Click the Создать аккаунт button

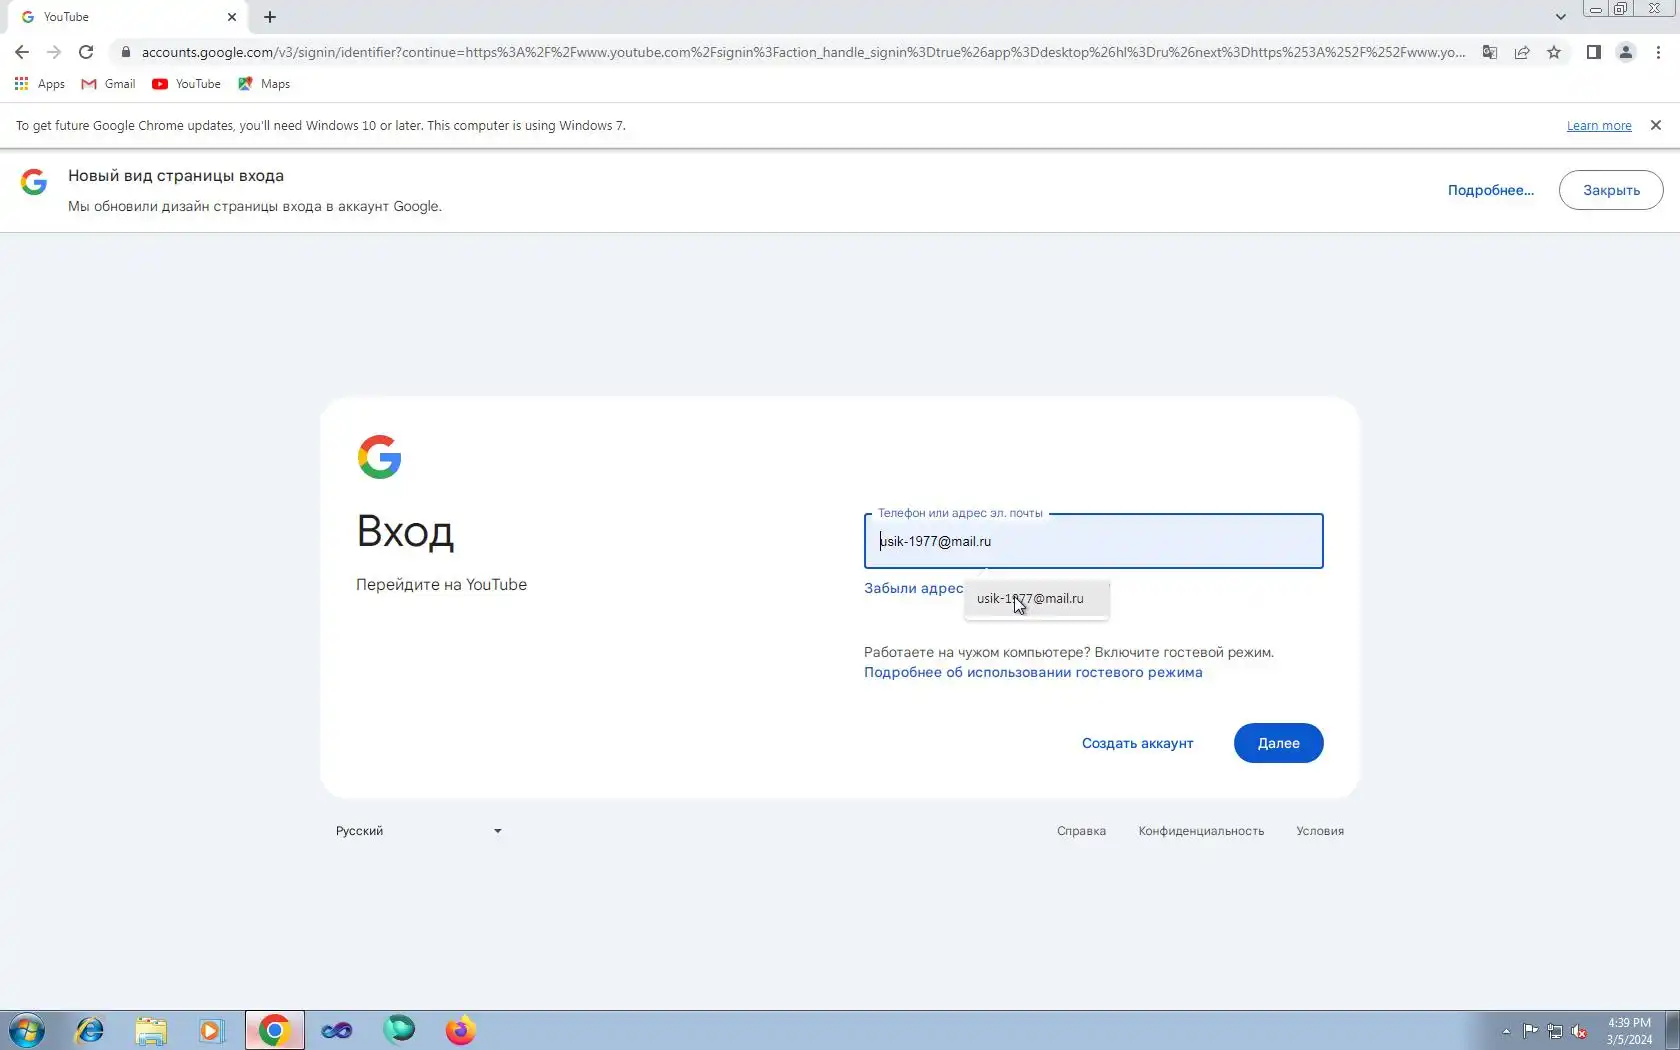click(x=1137, y=743)
